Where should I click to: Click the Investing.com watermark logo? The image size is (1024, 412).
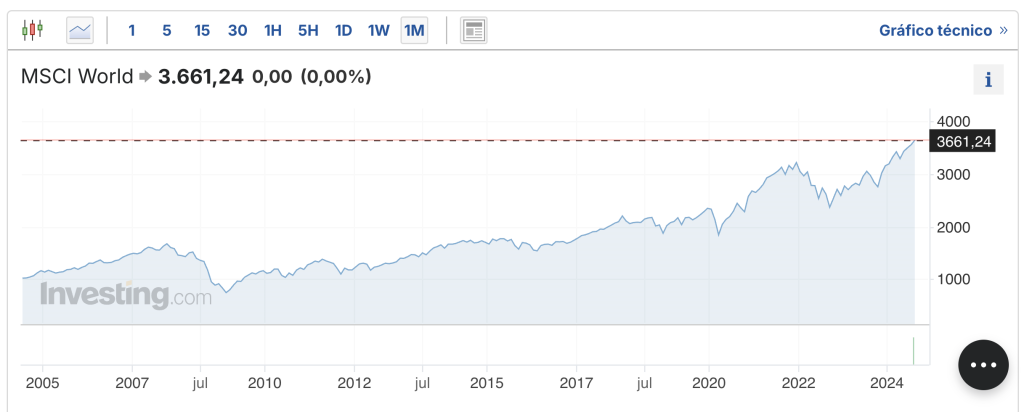point(126,296)
